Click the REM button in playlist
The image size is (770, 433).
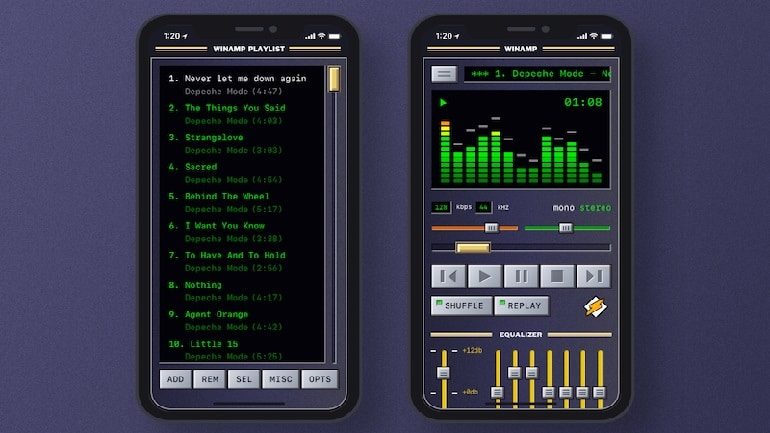pyautogui.click(x=210, y=379)
